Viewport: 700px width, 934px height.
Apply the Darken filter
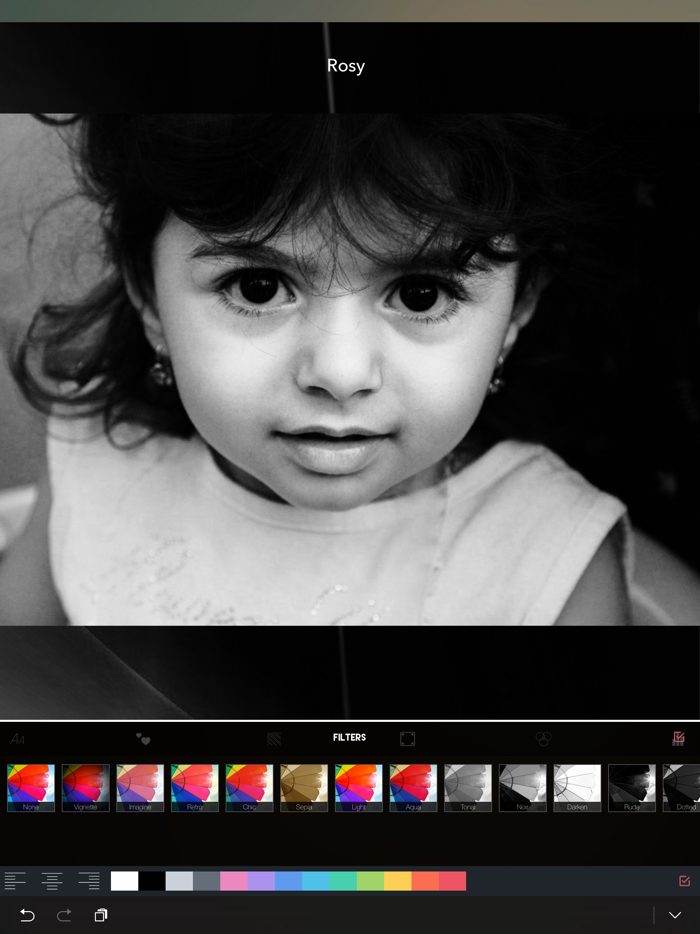click(577, 788)
